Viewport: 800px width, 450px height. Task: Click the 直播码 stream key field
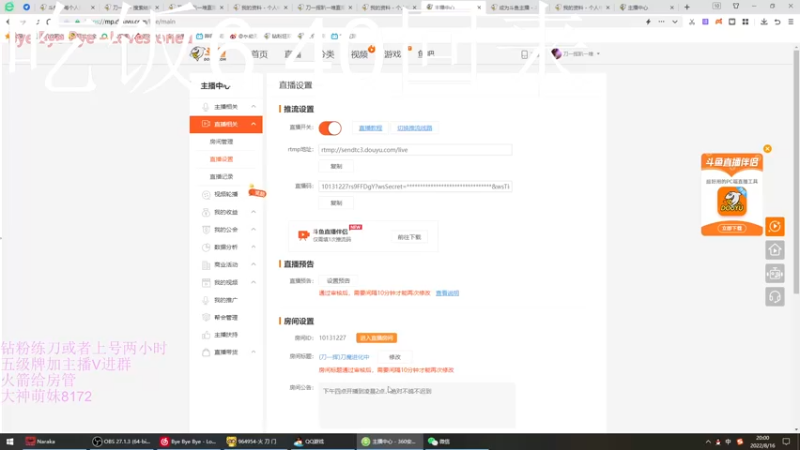click(415, 187)
